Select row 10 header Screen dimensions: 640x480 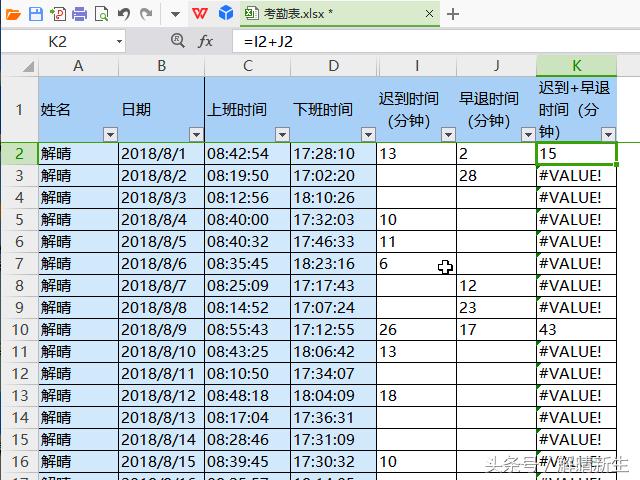(20, 330)
